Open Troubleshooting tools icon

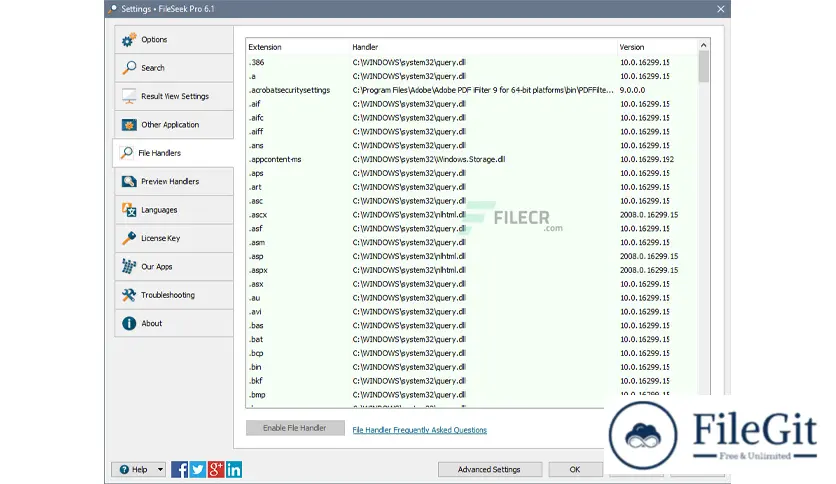click(x=128, y=295)
